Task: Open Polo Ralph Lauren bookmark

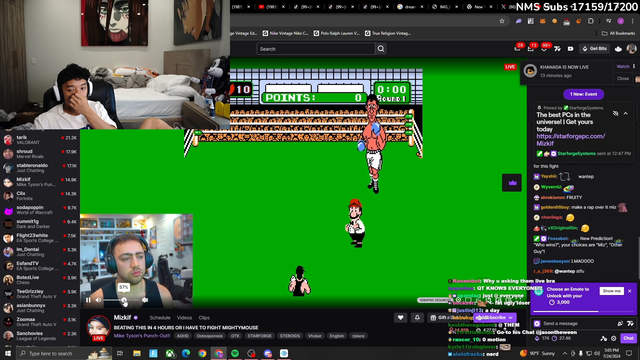Action: 336,33
